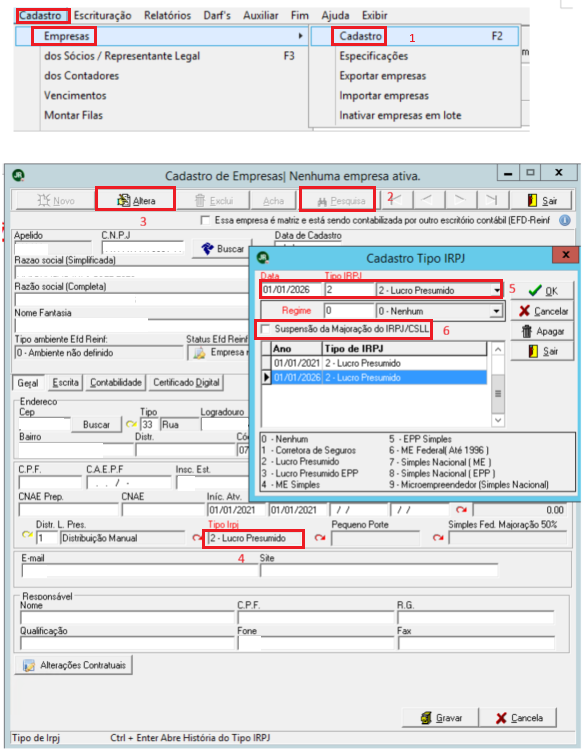Open the Escrituração menu
587x751 pixels.
[x=102, y=15]
